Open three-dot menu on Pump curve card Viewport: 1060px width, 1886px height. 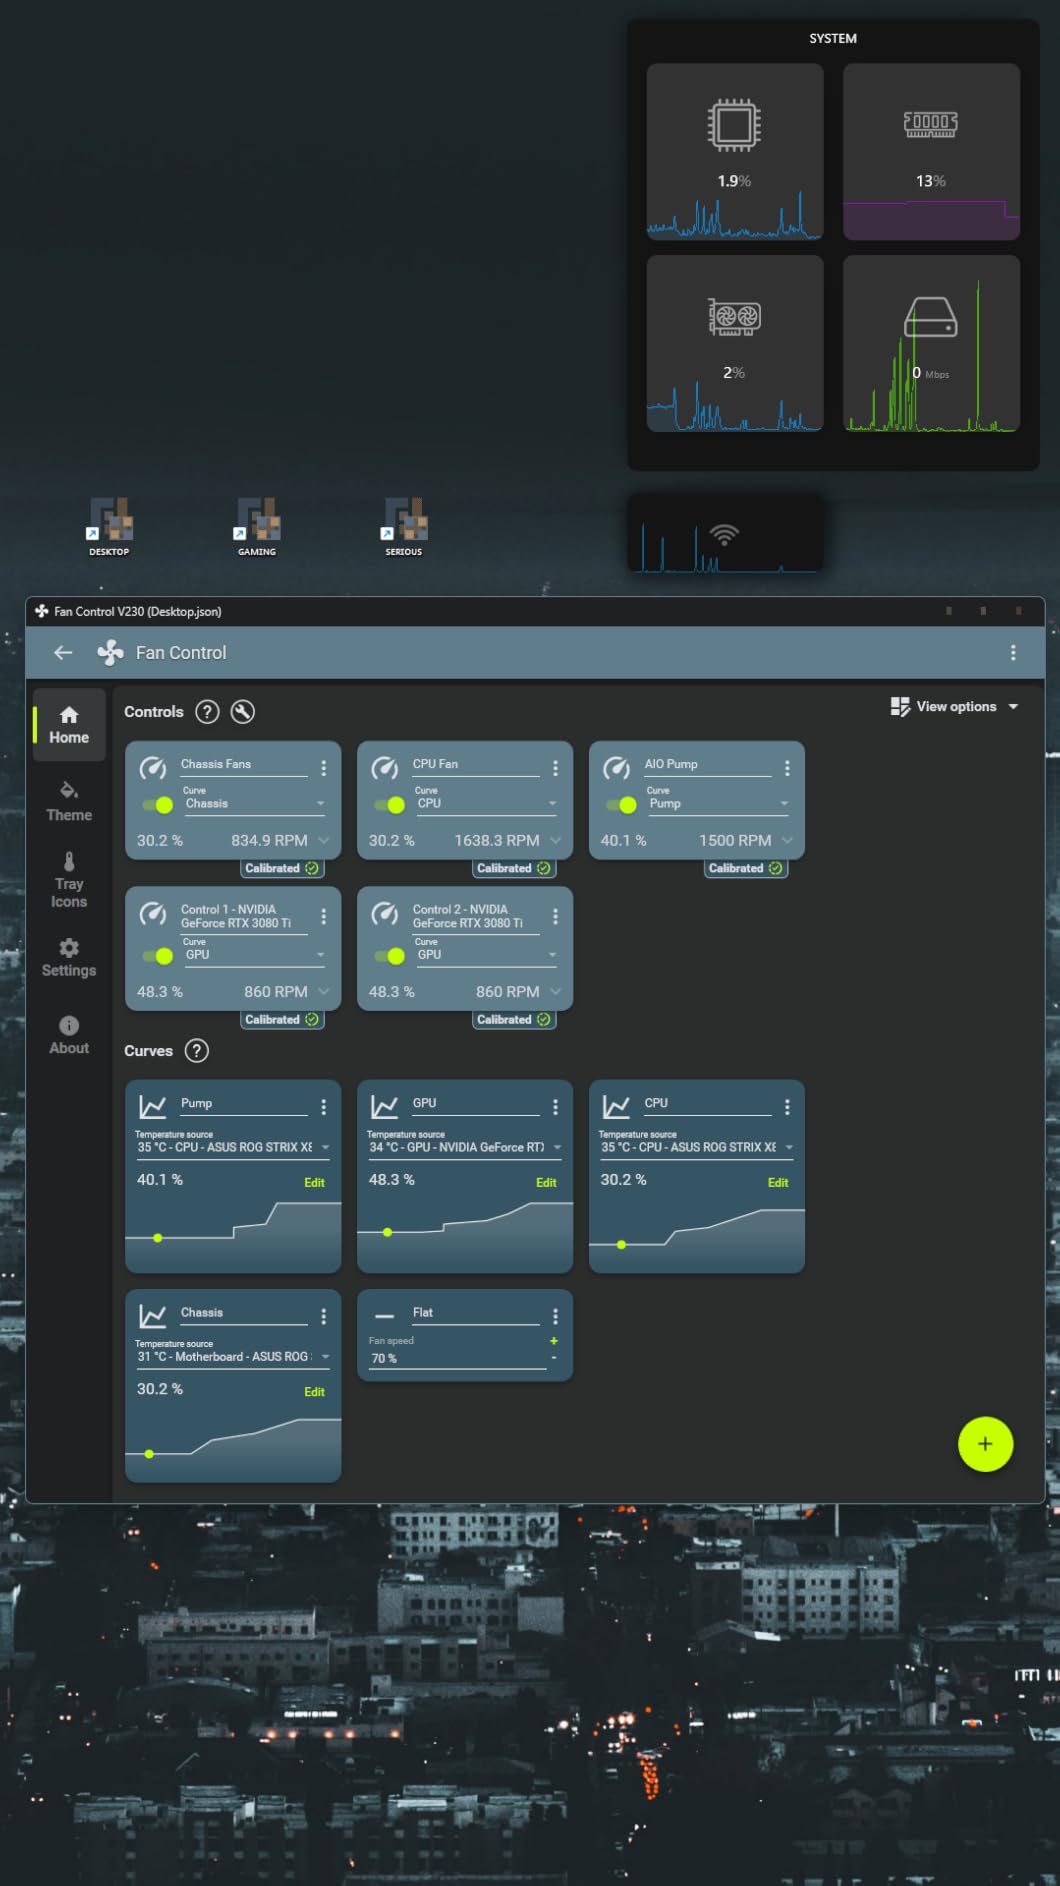click(323, 1107)
